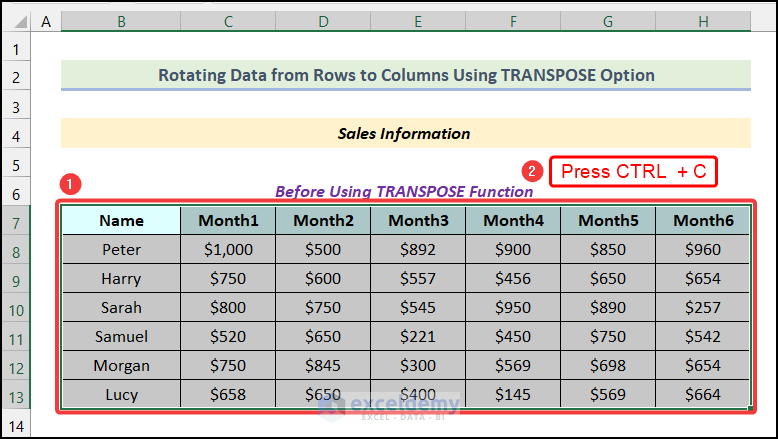This screenshot has width=778, height=439.
Task: Select column H header
Action: [x=703, y=20]
